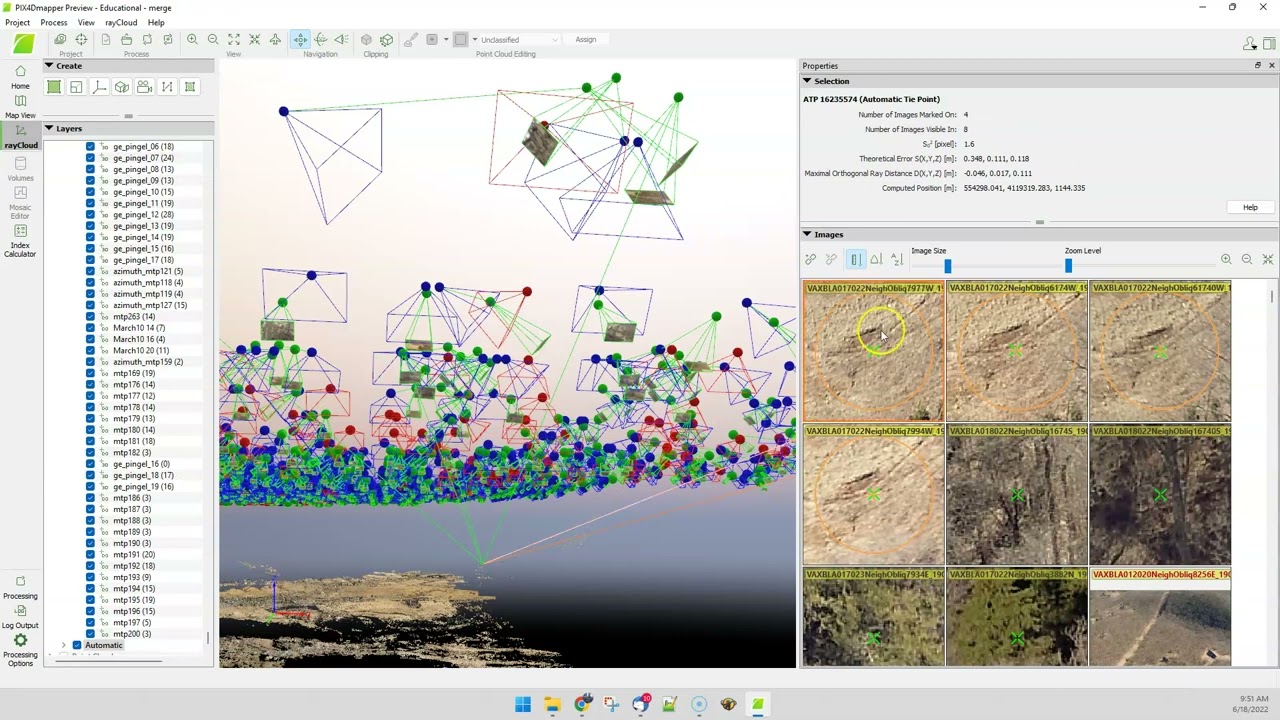The width and height of the screenshot is (1280, 720).
Task: Select the first person navigation icon
Action: (x=341, y=39)
